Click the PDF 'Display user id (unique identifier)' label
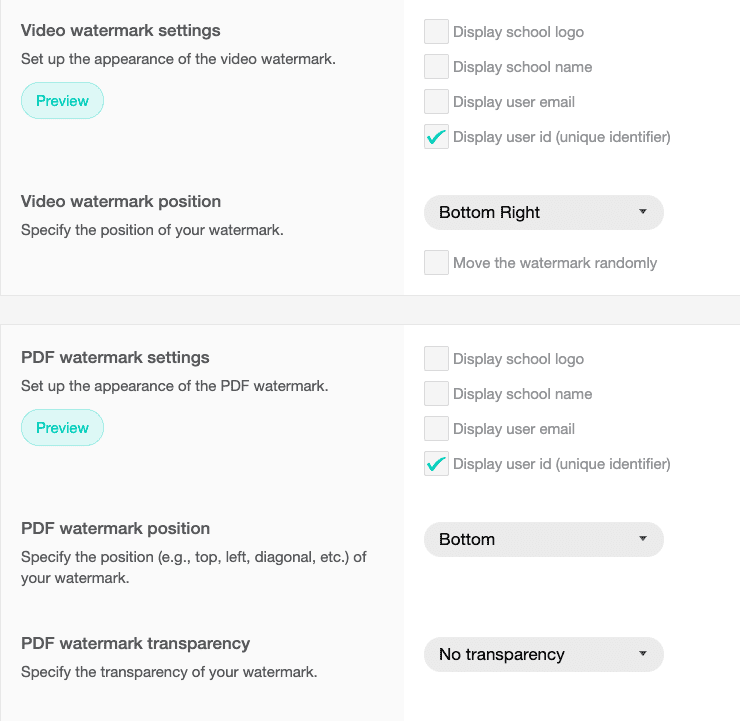 [x=562, y=464]
